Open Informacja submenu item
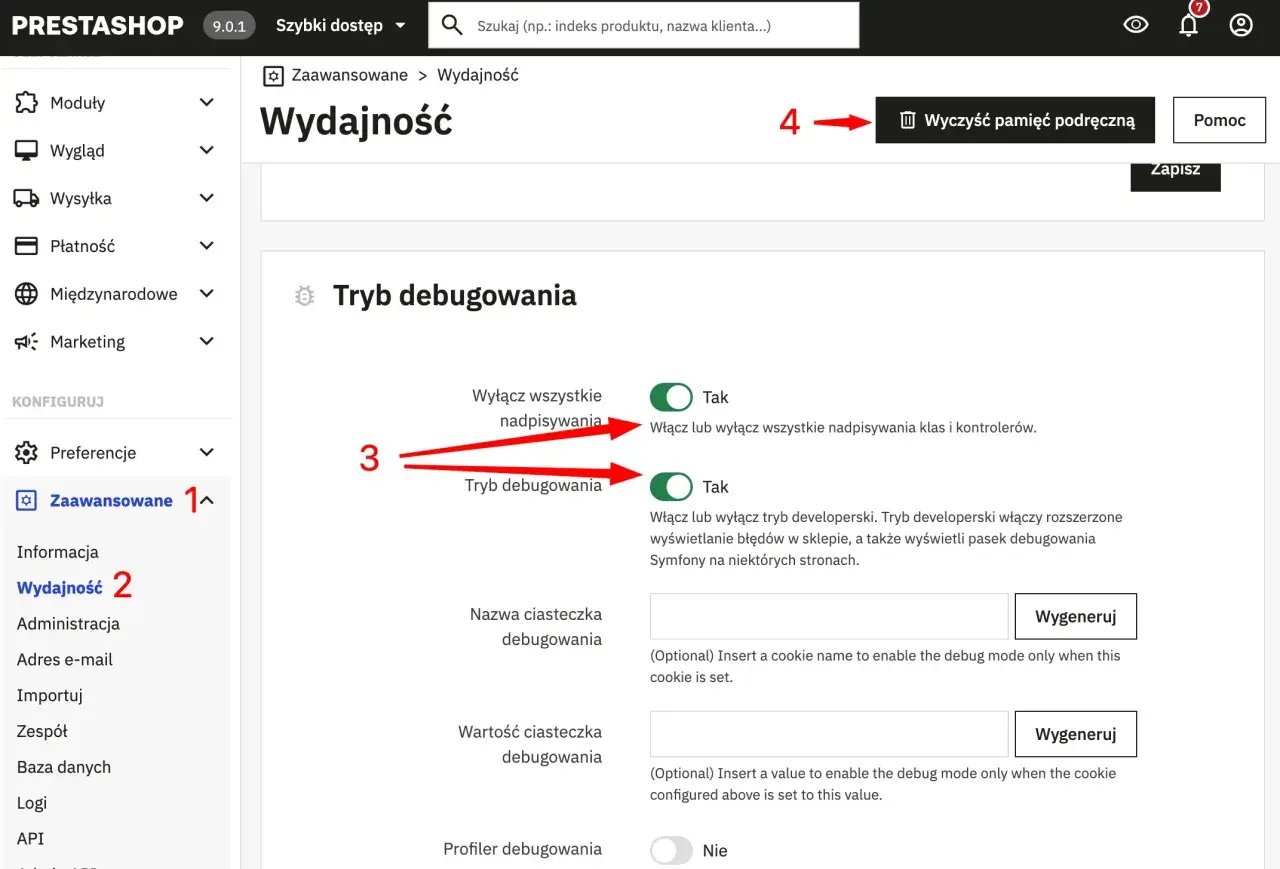 [57, 552]
